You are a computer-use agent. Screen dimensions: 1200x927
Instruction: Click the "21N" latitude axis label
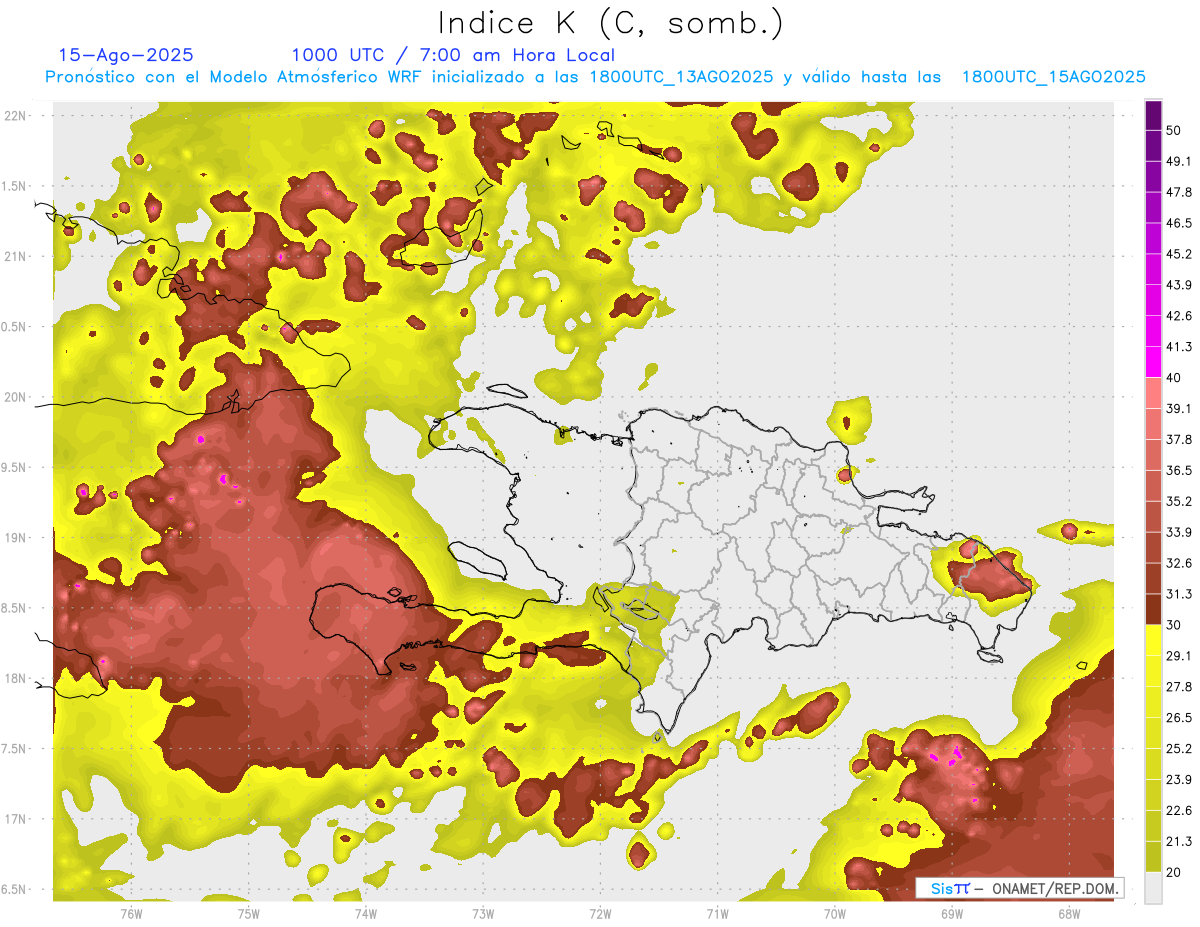16,256
